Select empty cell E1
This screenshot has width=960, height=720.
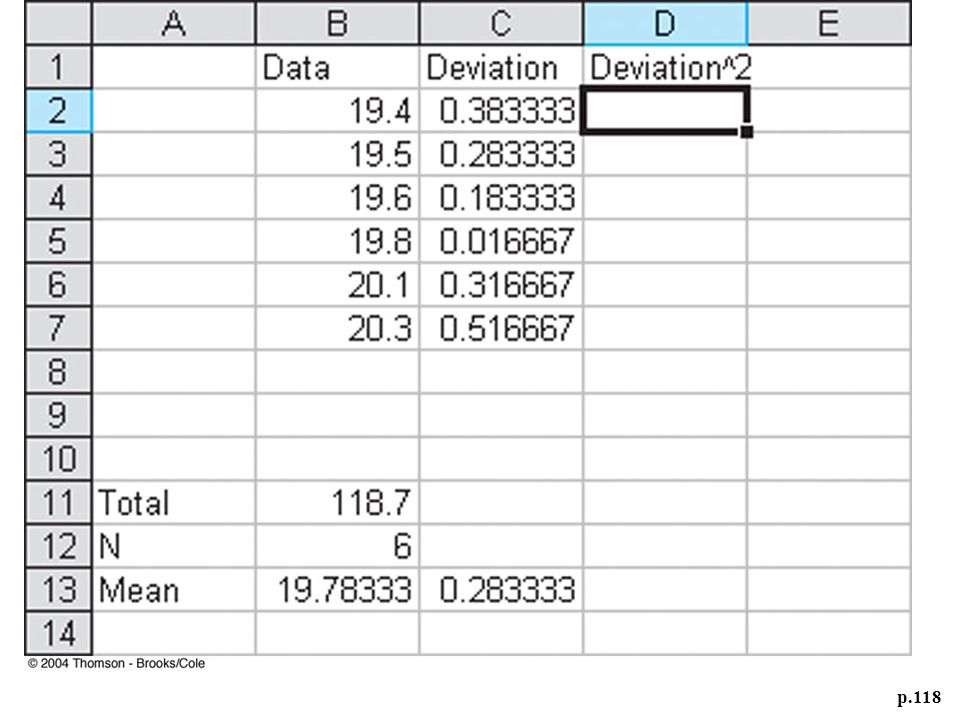829,67
